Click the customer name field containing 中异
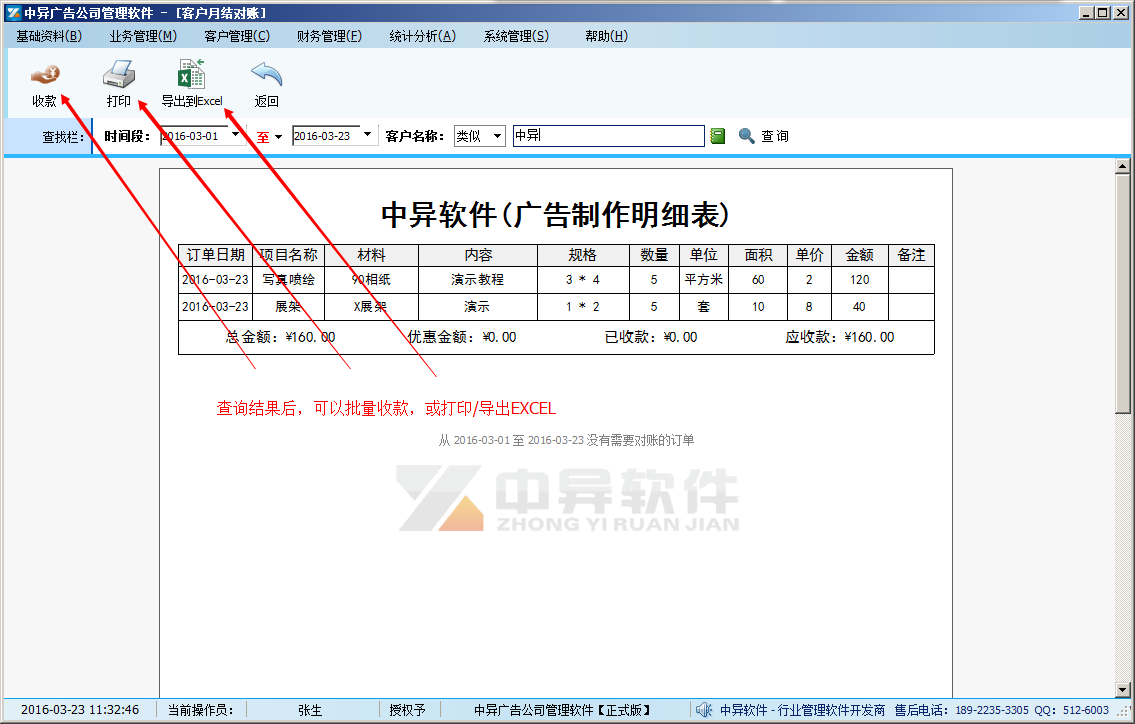The image size is (1135, 724). (609, 135)
